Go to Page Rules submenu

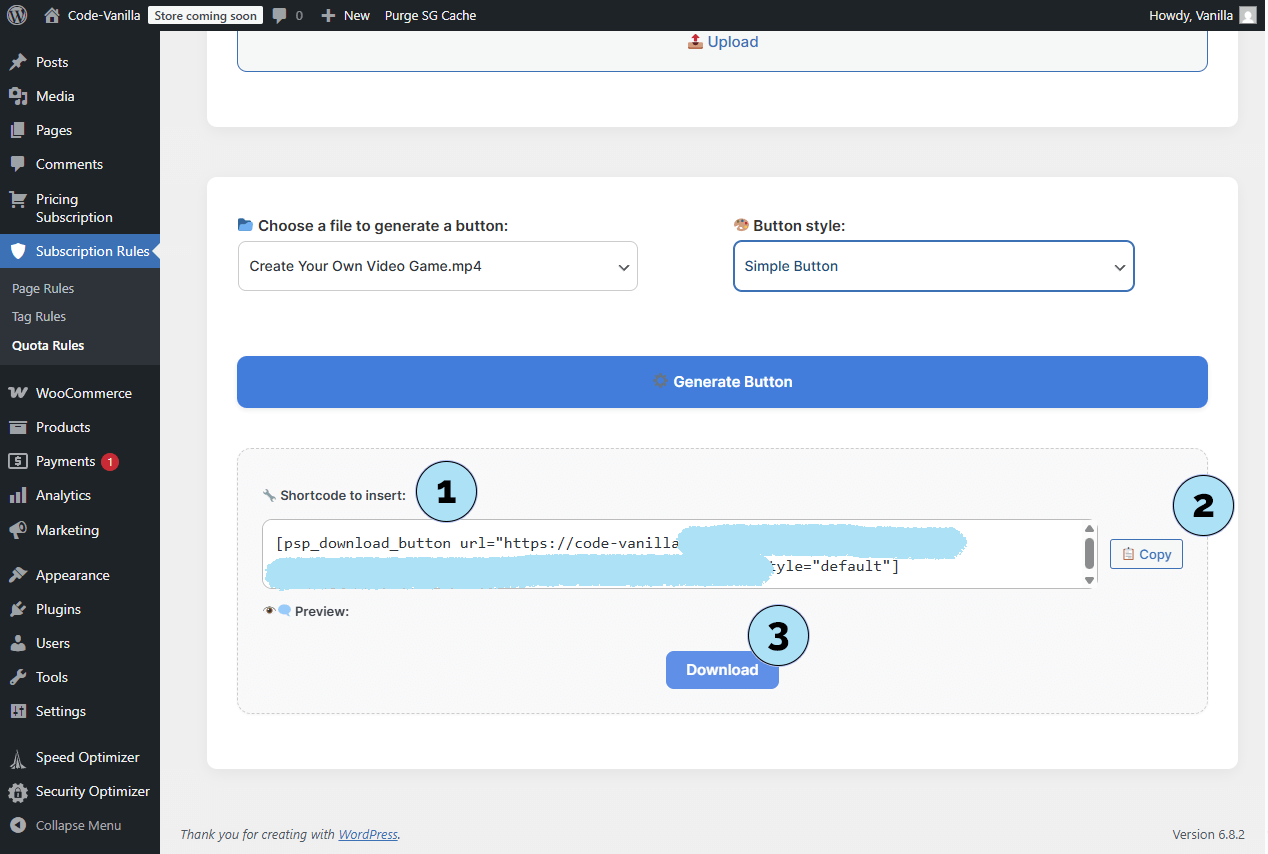(43, 288)
